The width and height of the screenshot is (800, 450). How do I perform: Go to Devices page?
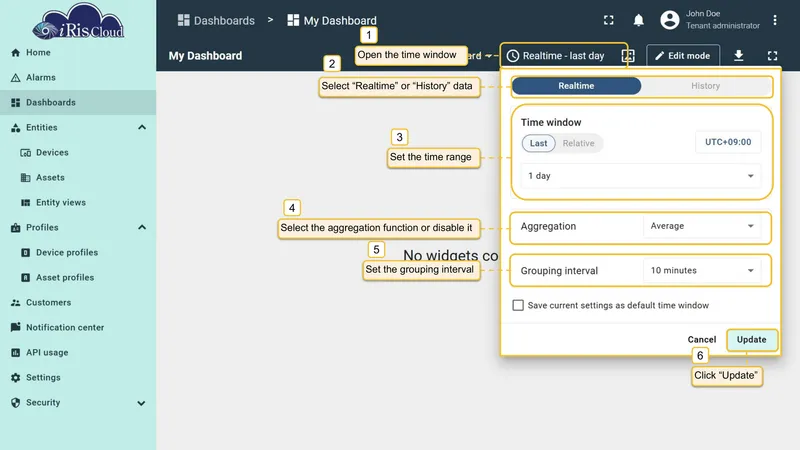pyautogui.click(x=78, y=153)
